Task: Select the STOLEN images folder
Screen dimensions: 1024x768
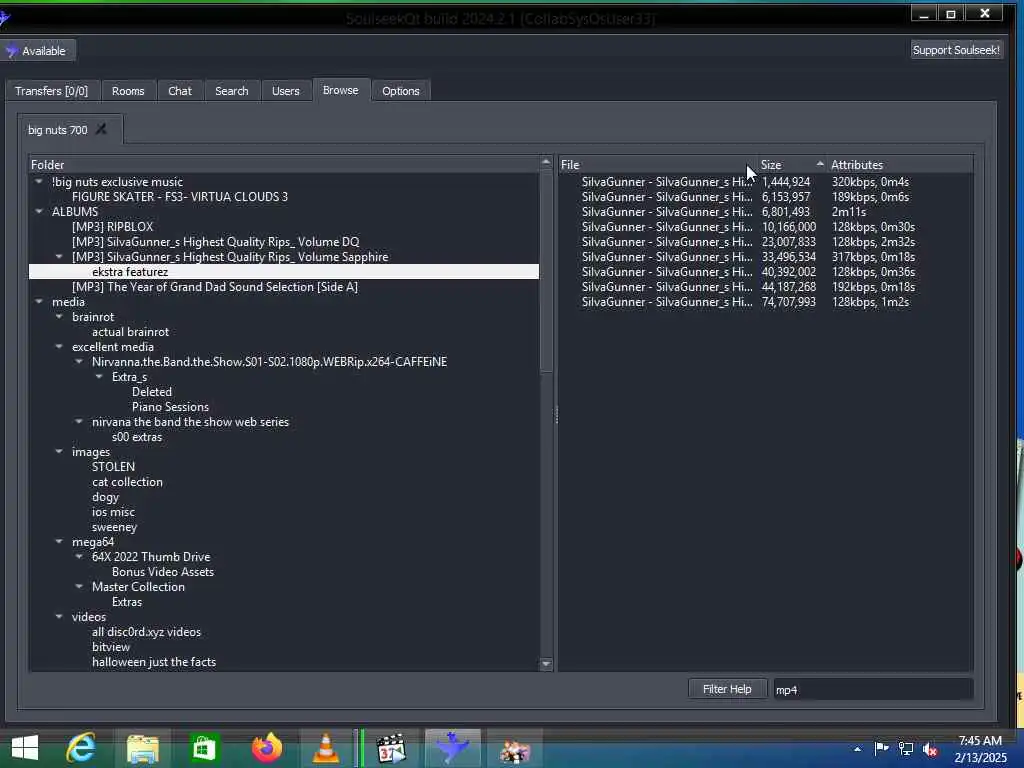Action: pyautogui.click(x=114, y=467)
